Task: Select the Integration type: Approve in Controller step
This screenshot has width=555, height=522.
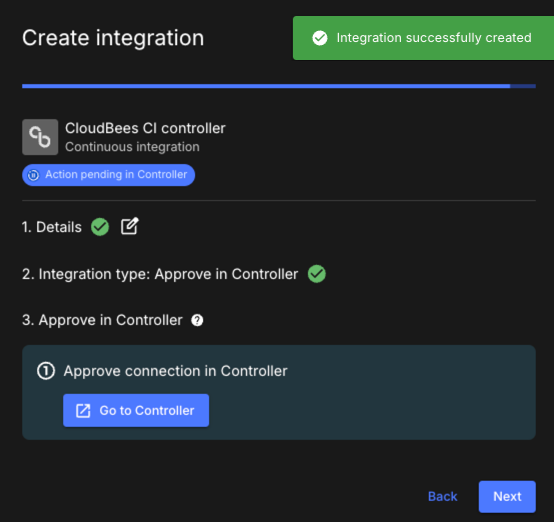Action: (x=160, y=274)
